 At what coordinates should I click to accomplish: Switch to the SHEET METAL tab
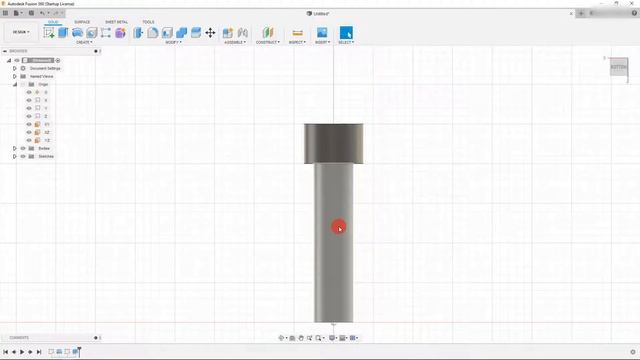(x=116, y=22)
